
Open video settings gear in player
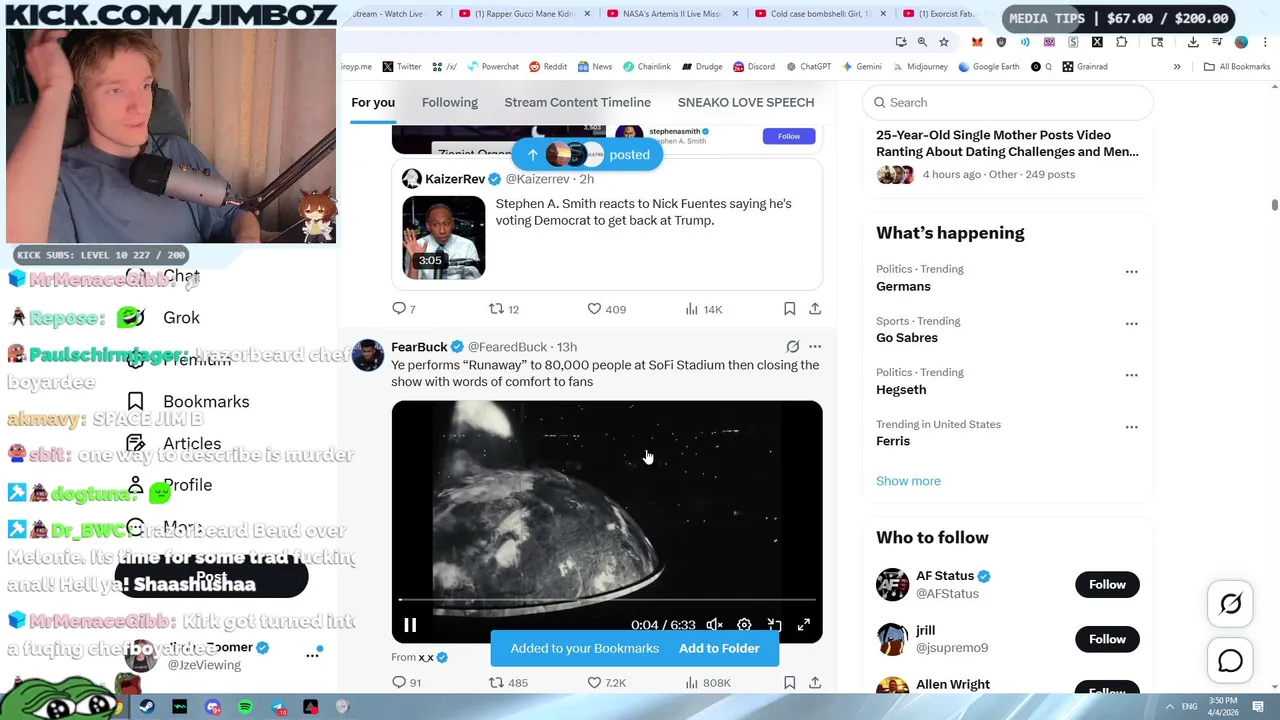click(x=744, y=625)
